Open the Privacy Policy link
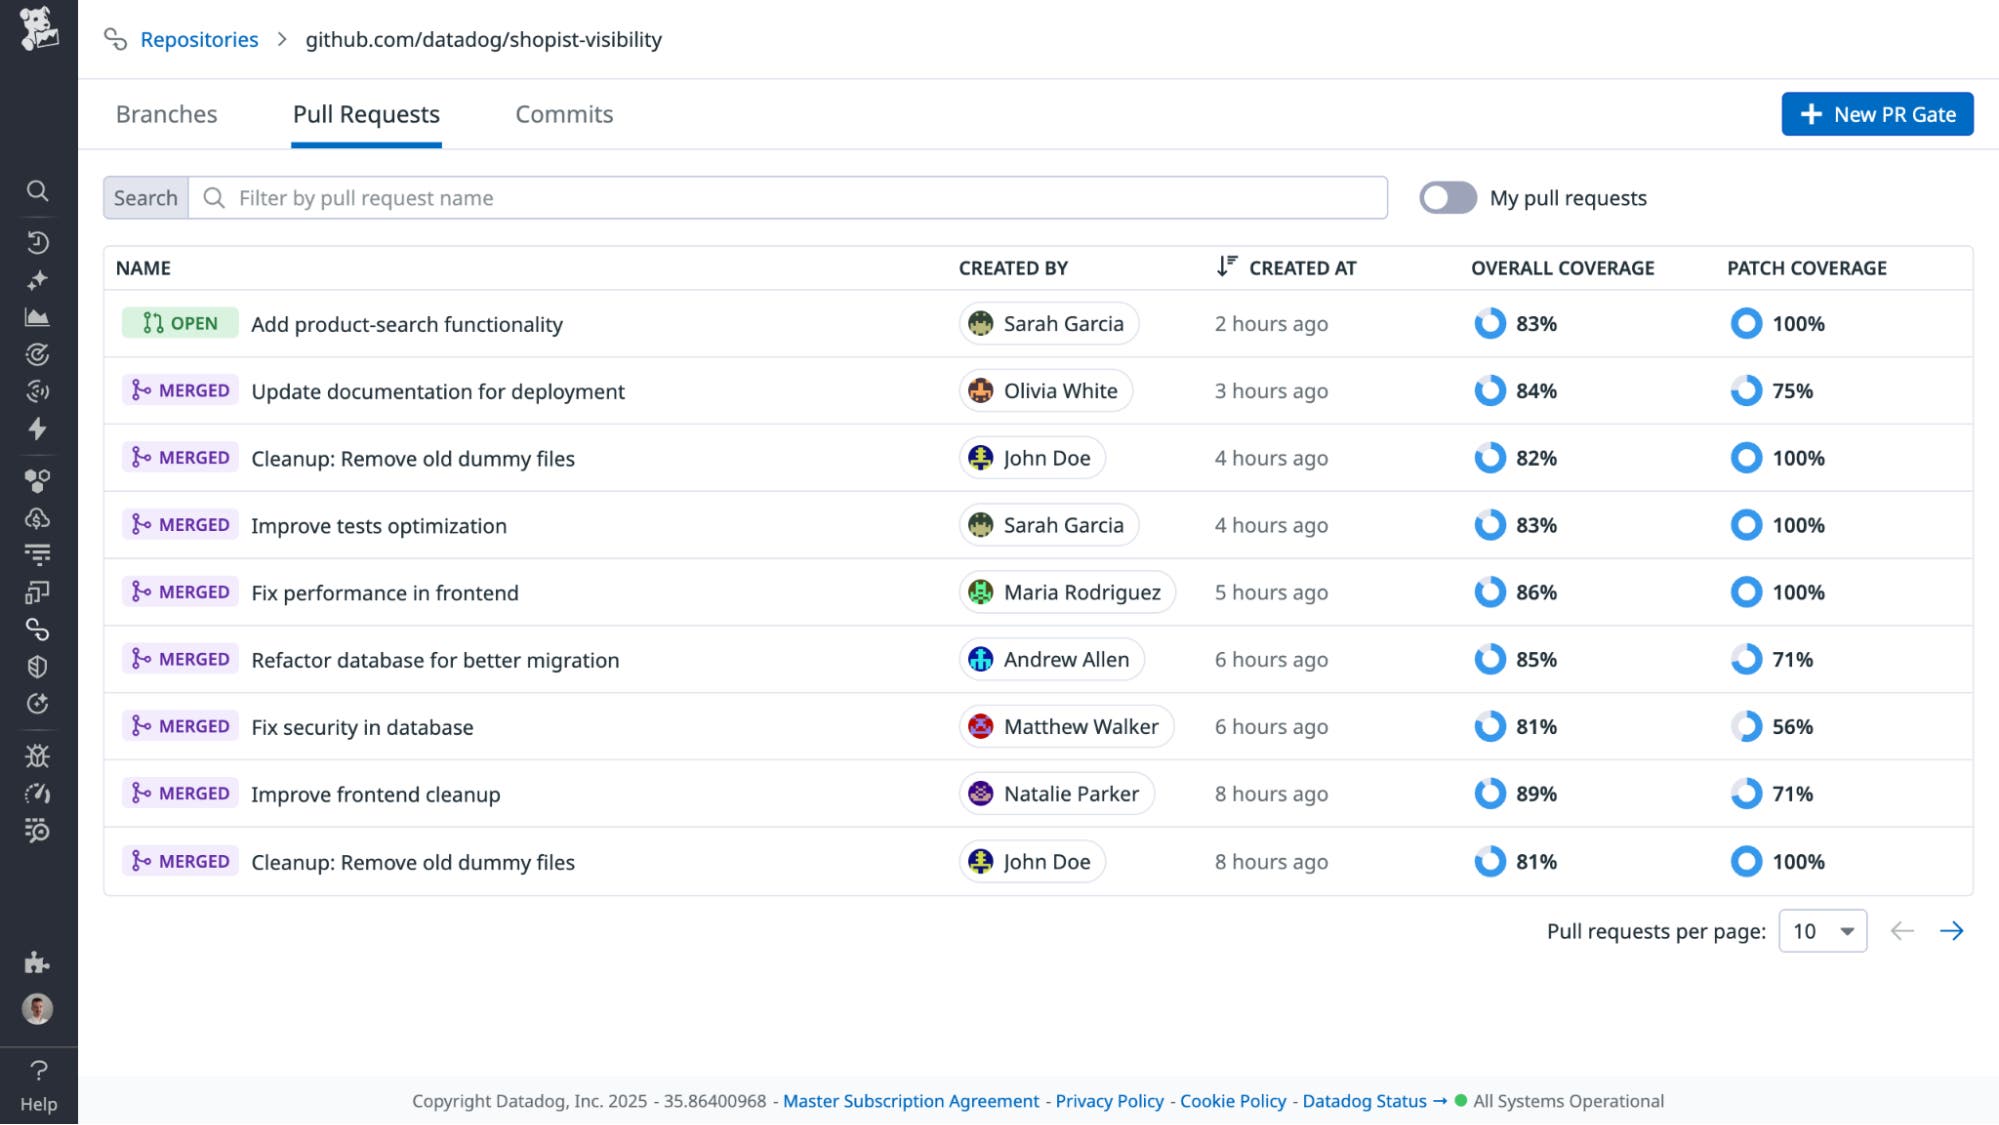 click(1108, 1101)
